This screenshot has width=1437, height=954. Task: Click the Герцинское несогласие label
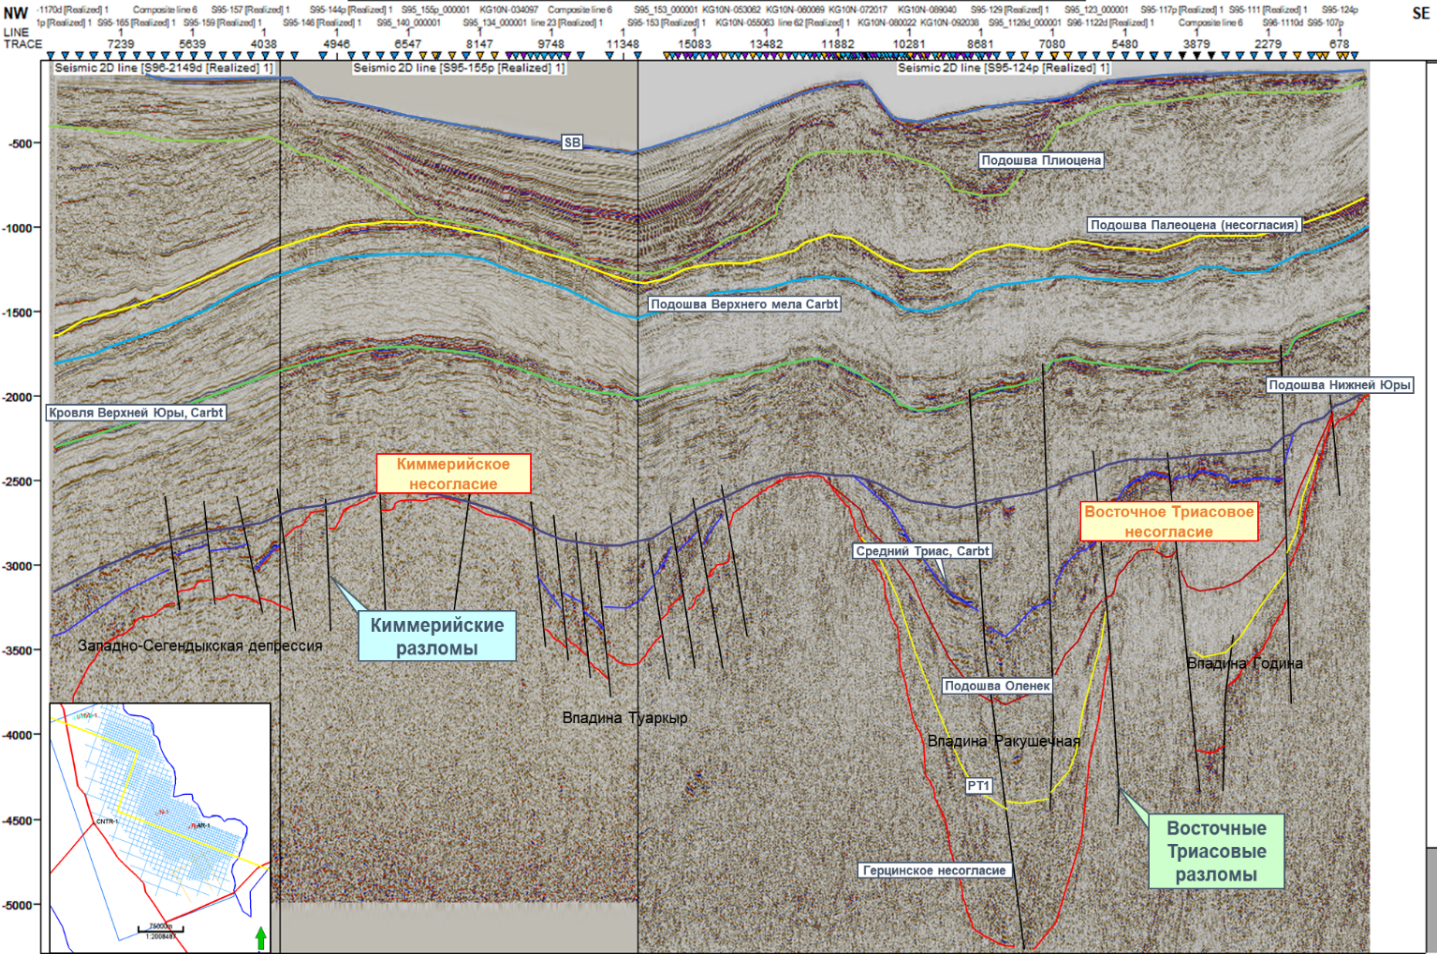[934, 870]
